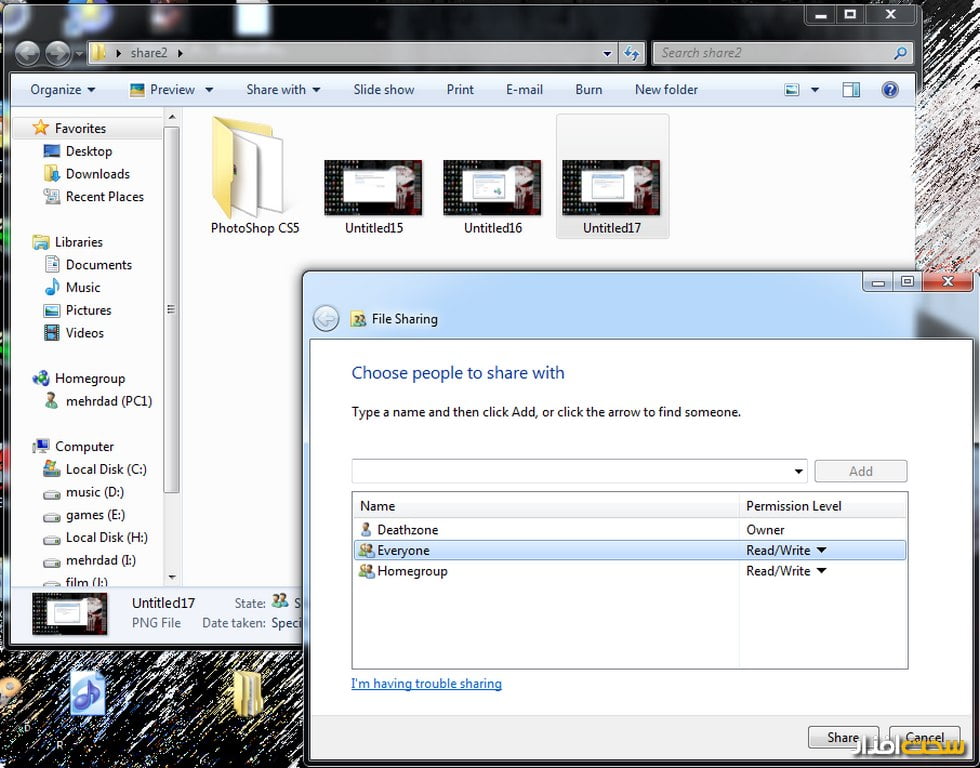This screenshot has height=768, width=980.
Task: Click the back arrow in File Sharing dialog
Action: pyautogui.click(x=326, y=318)
